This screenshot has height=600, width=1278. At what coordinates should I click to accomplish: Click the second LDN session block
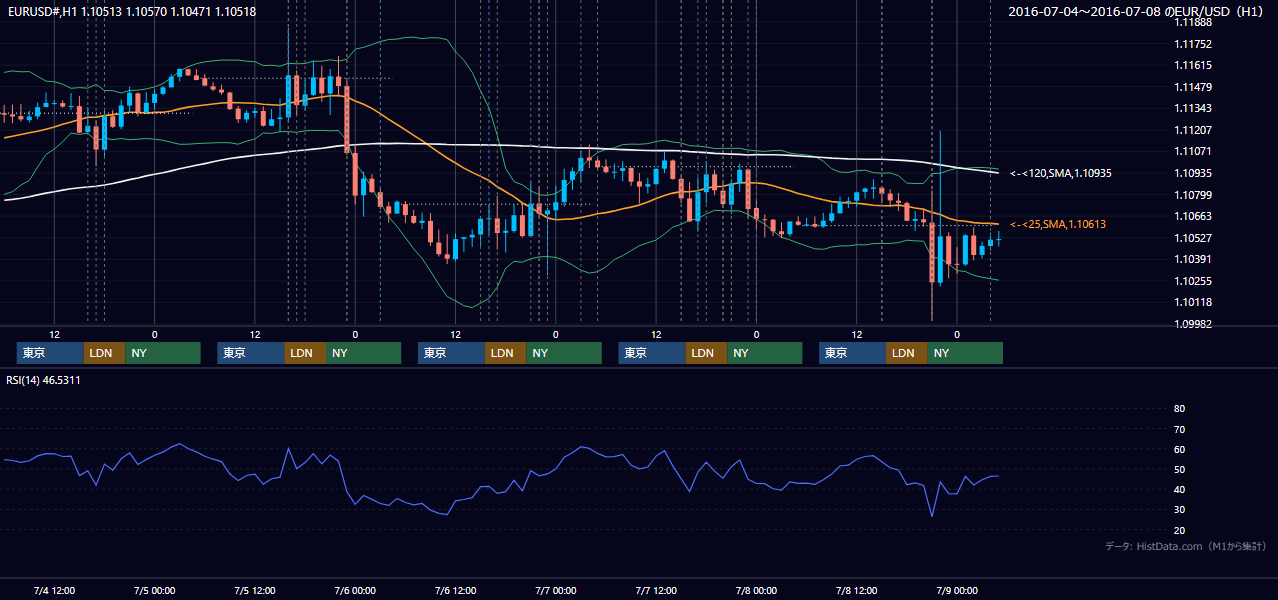coord(305,353)
